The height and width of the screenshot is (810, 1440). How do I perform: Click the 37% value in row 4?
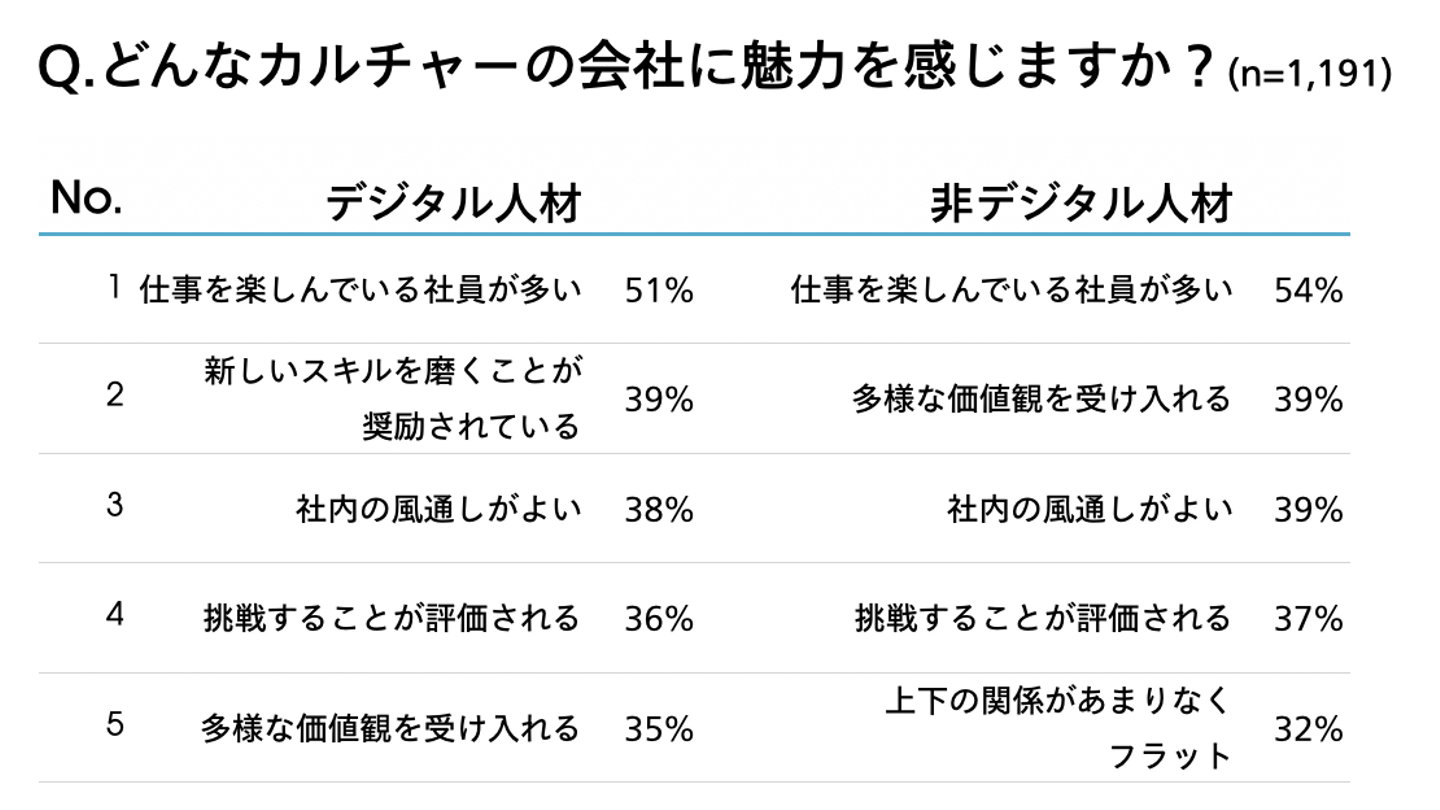pos(1308,619)
